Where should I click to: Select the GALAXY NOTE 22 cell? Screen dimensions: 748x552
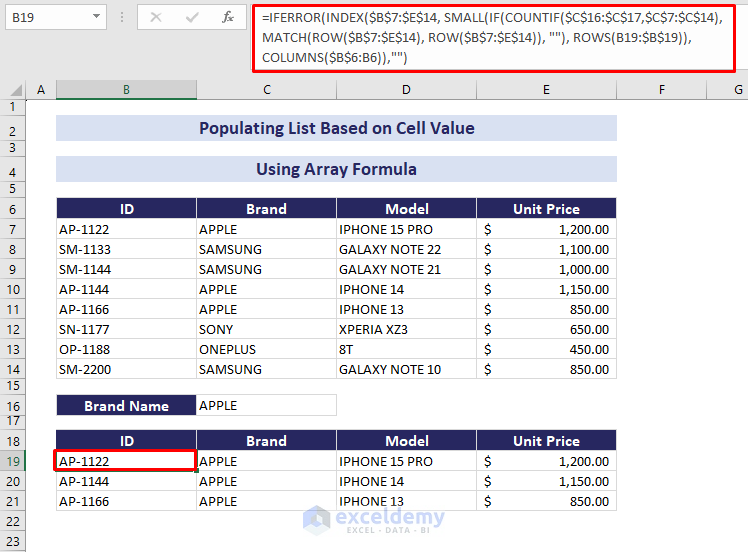[406, 249]
